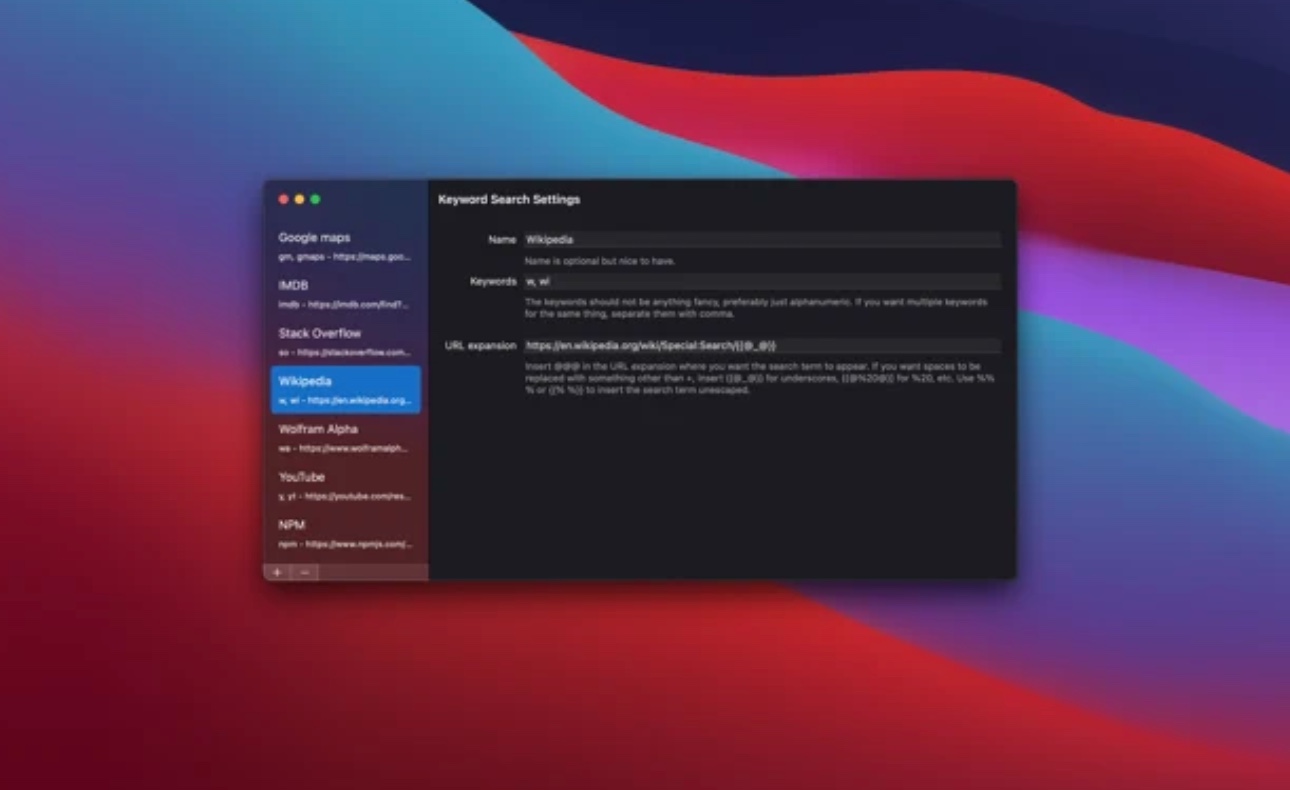This screenshot has width=1290, height=790.
Task: Select Wolfram Alpha in the list
Action: [x=345, y=438]
